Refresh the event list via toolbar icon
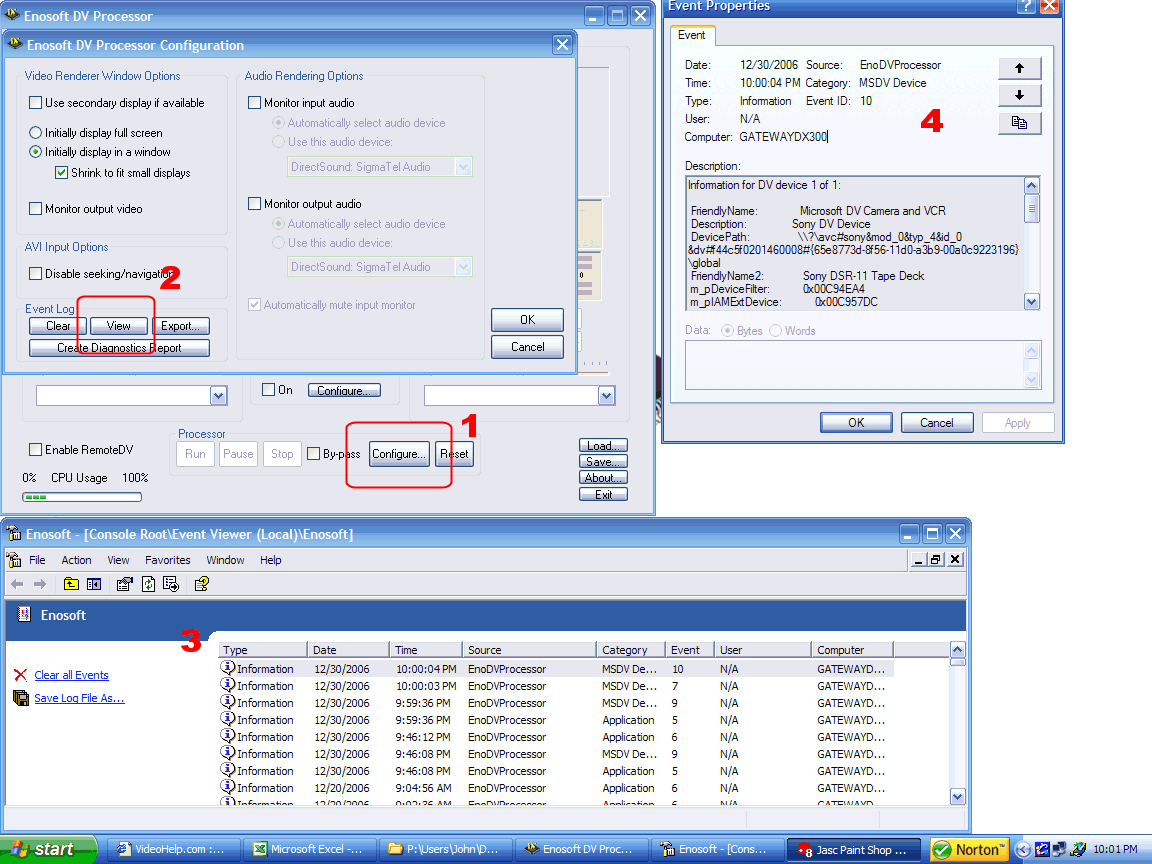Image resolution: width=1152 pixels, height=864 pixels. [148, 584]
